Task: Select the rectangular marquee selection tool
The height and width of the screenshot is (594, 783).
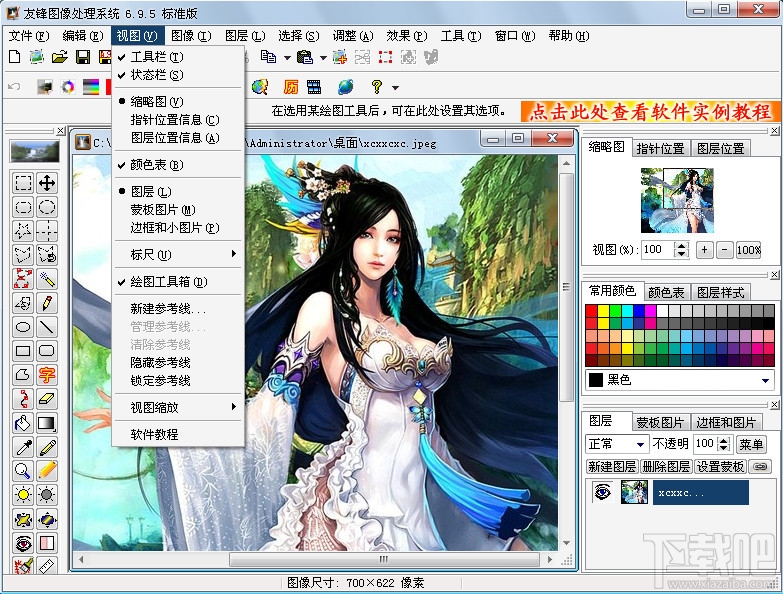Action: (x=23, y=183)
